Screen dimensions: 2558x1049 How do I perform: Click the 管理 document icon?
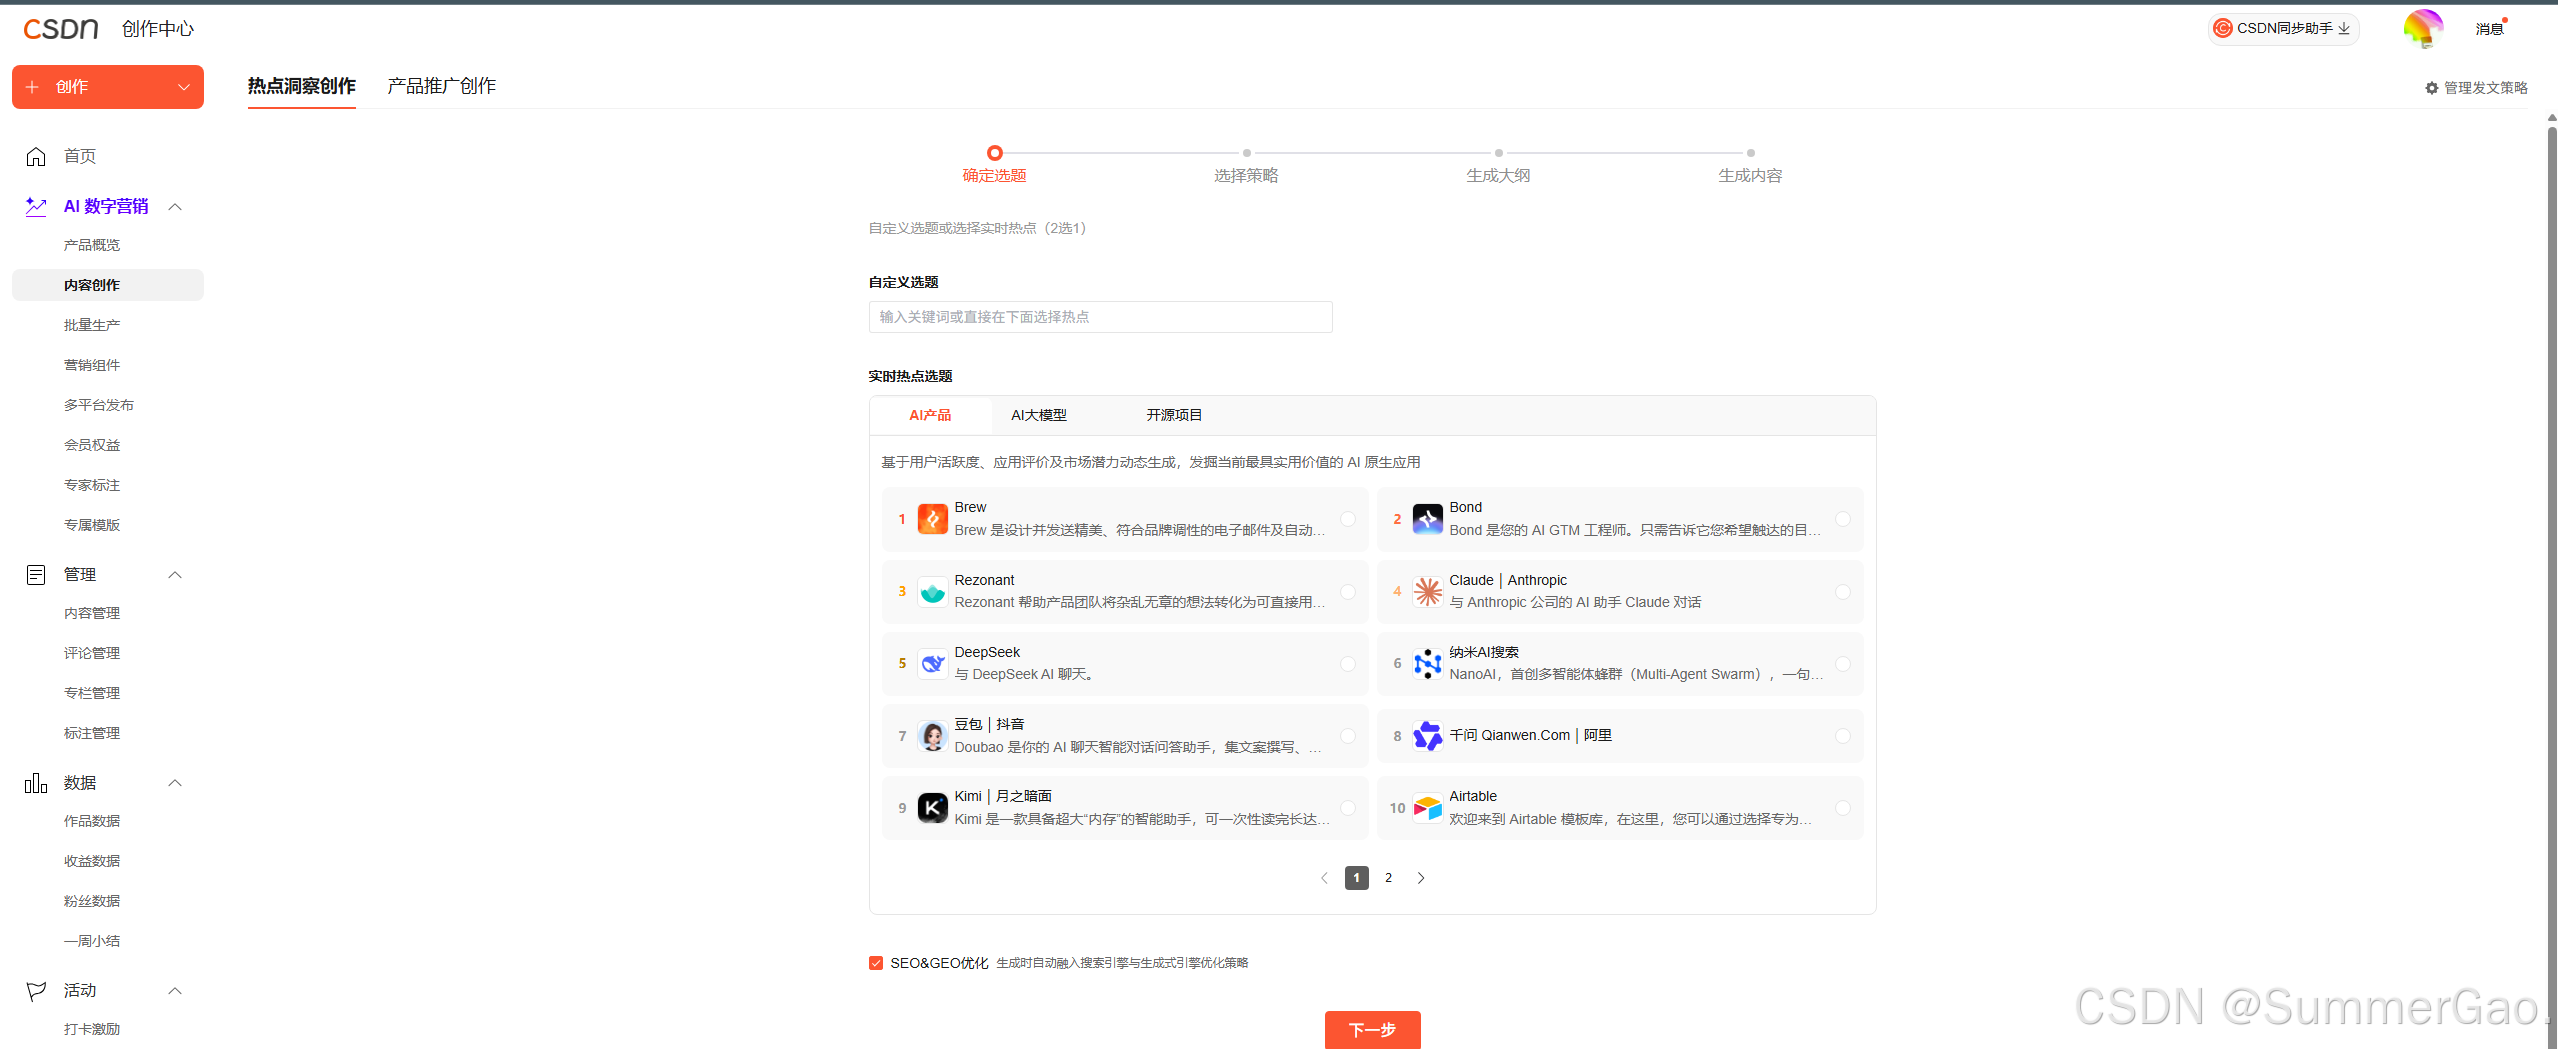[36, 574]
